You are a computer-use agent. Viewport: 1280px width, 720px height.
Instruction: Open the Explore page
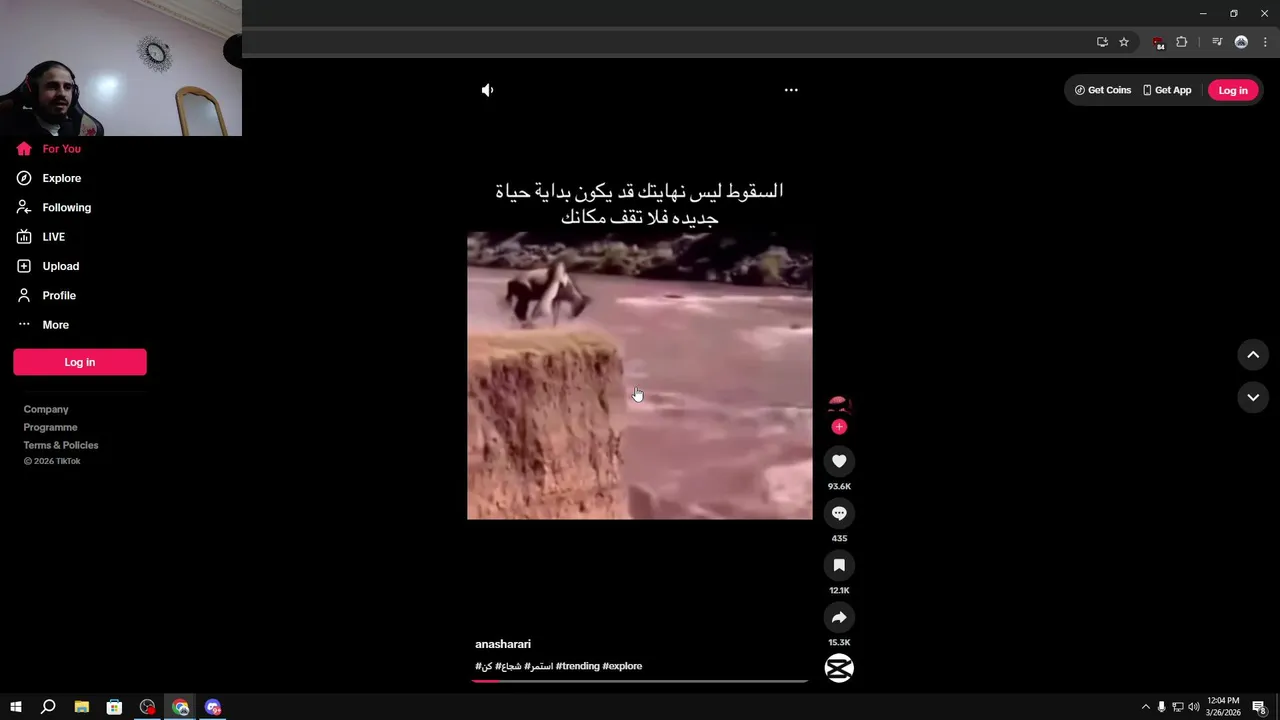coord(62,178)
